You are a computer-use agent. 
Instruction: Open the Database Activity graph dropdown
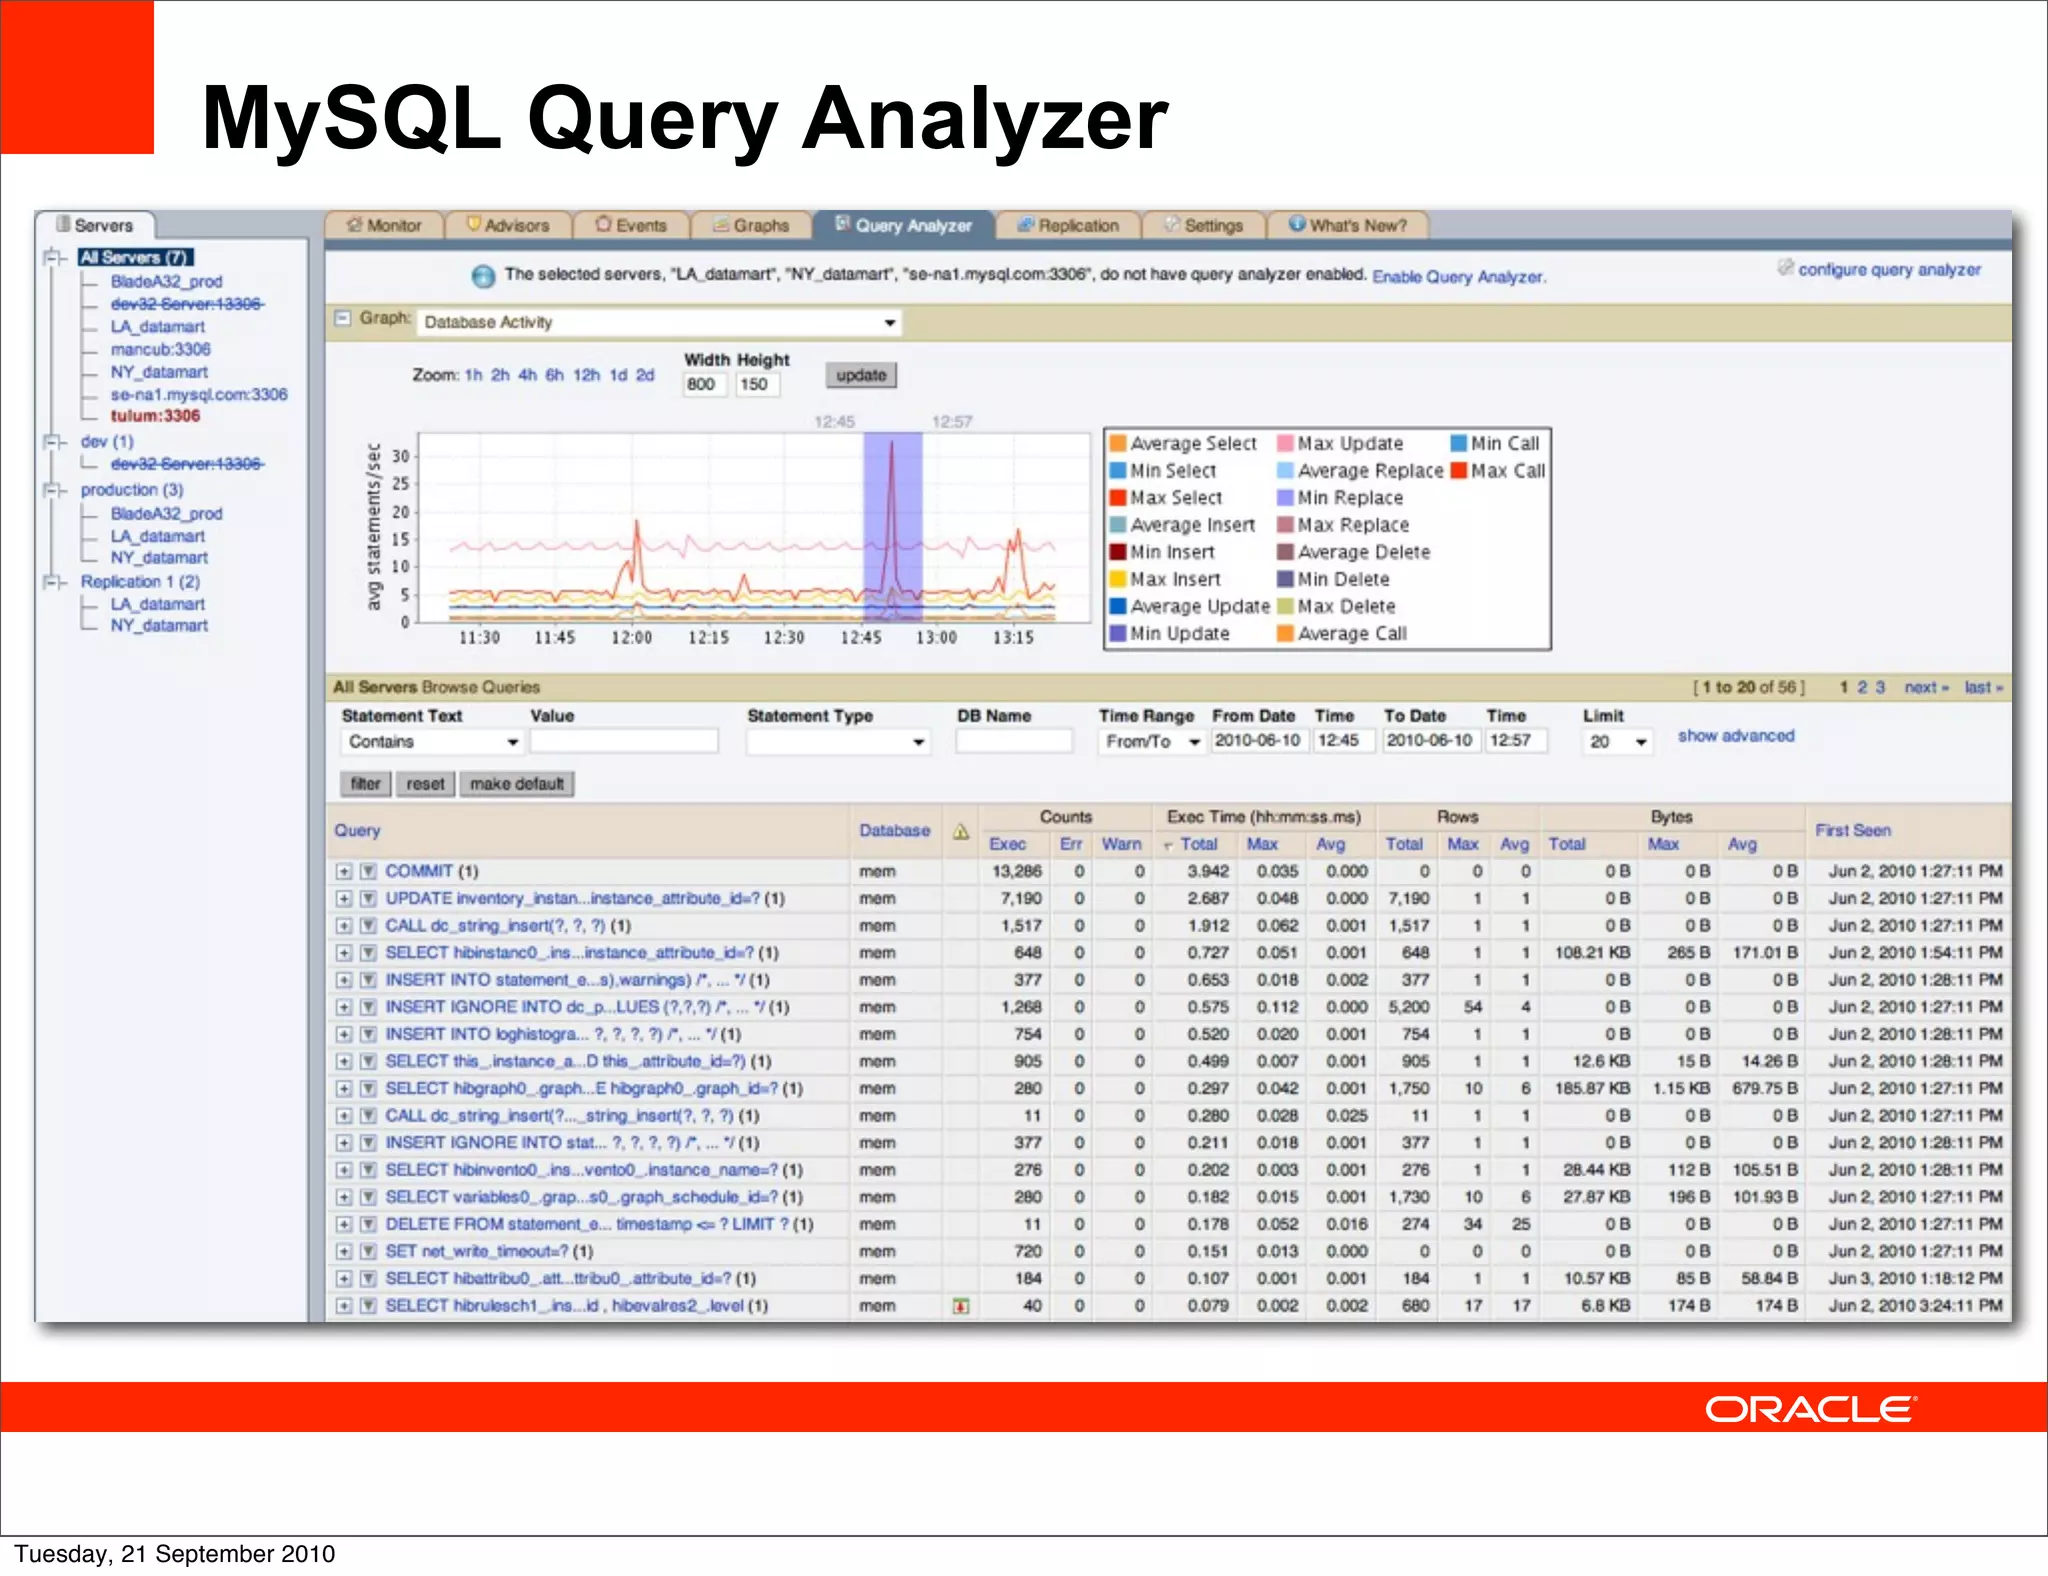pos(660,322)
